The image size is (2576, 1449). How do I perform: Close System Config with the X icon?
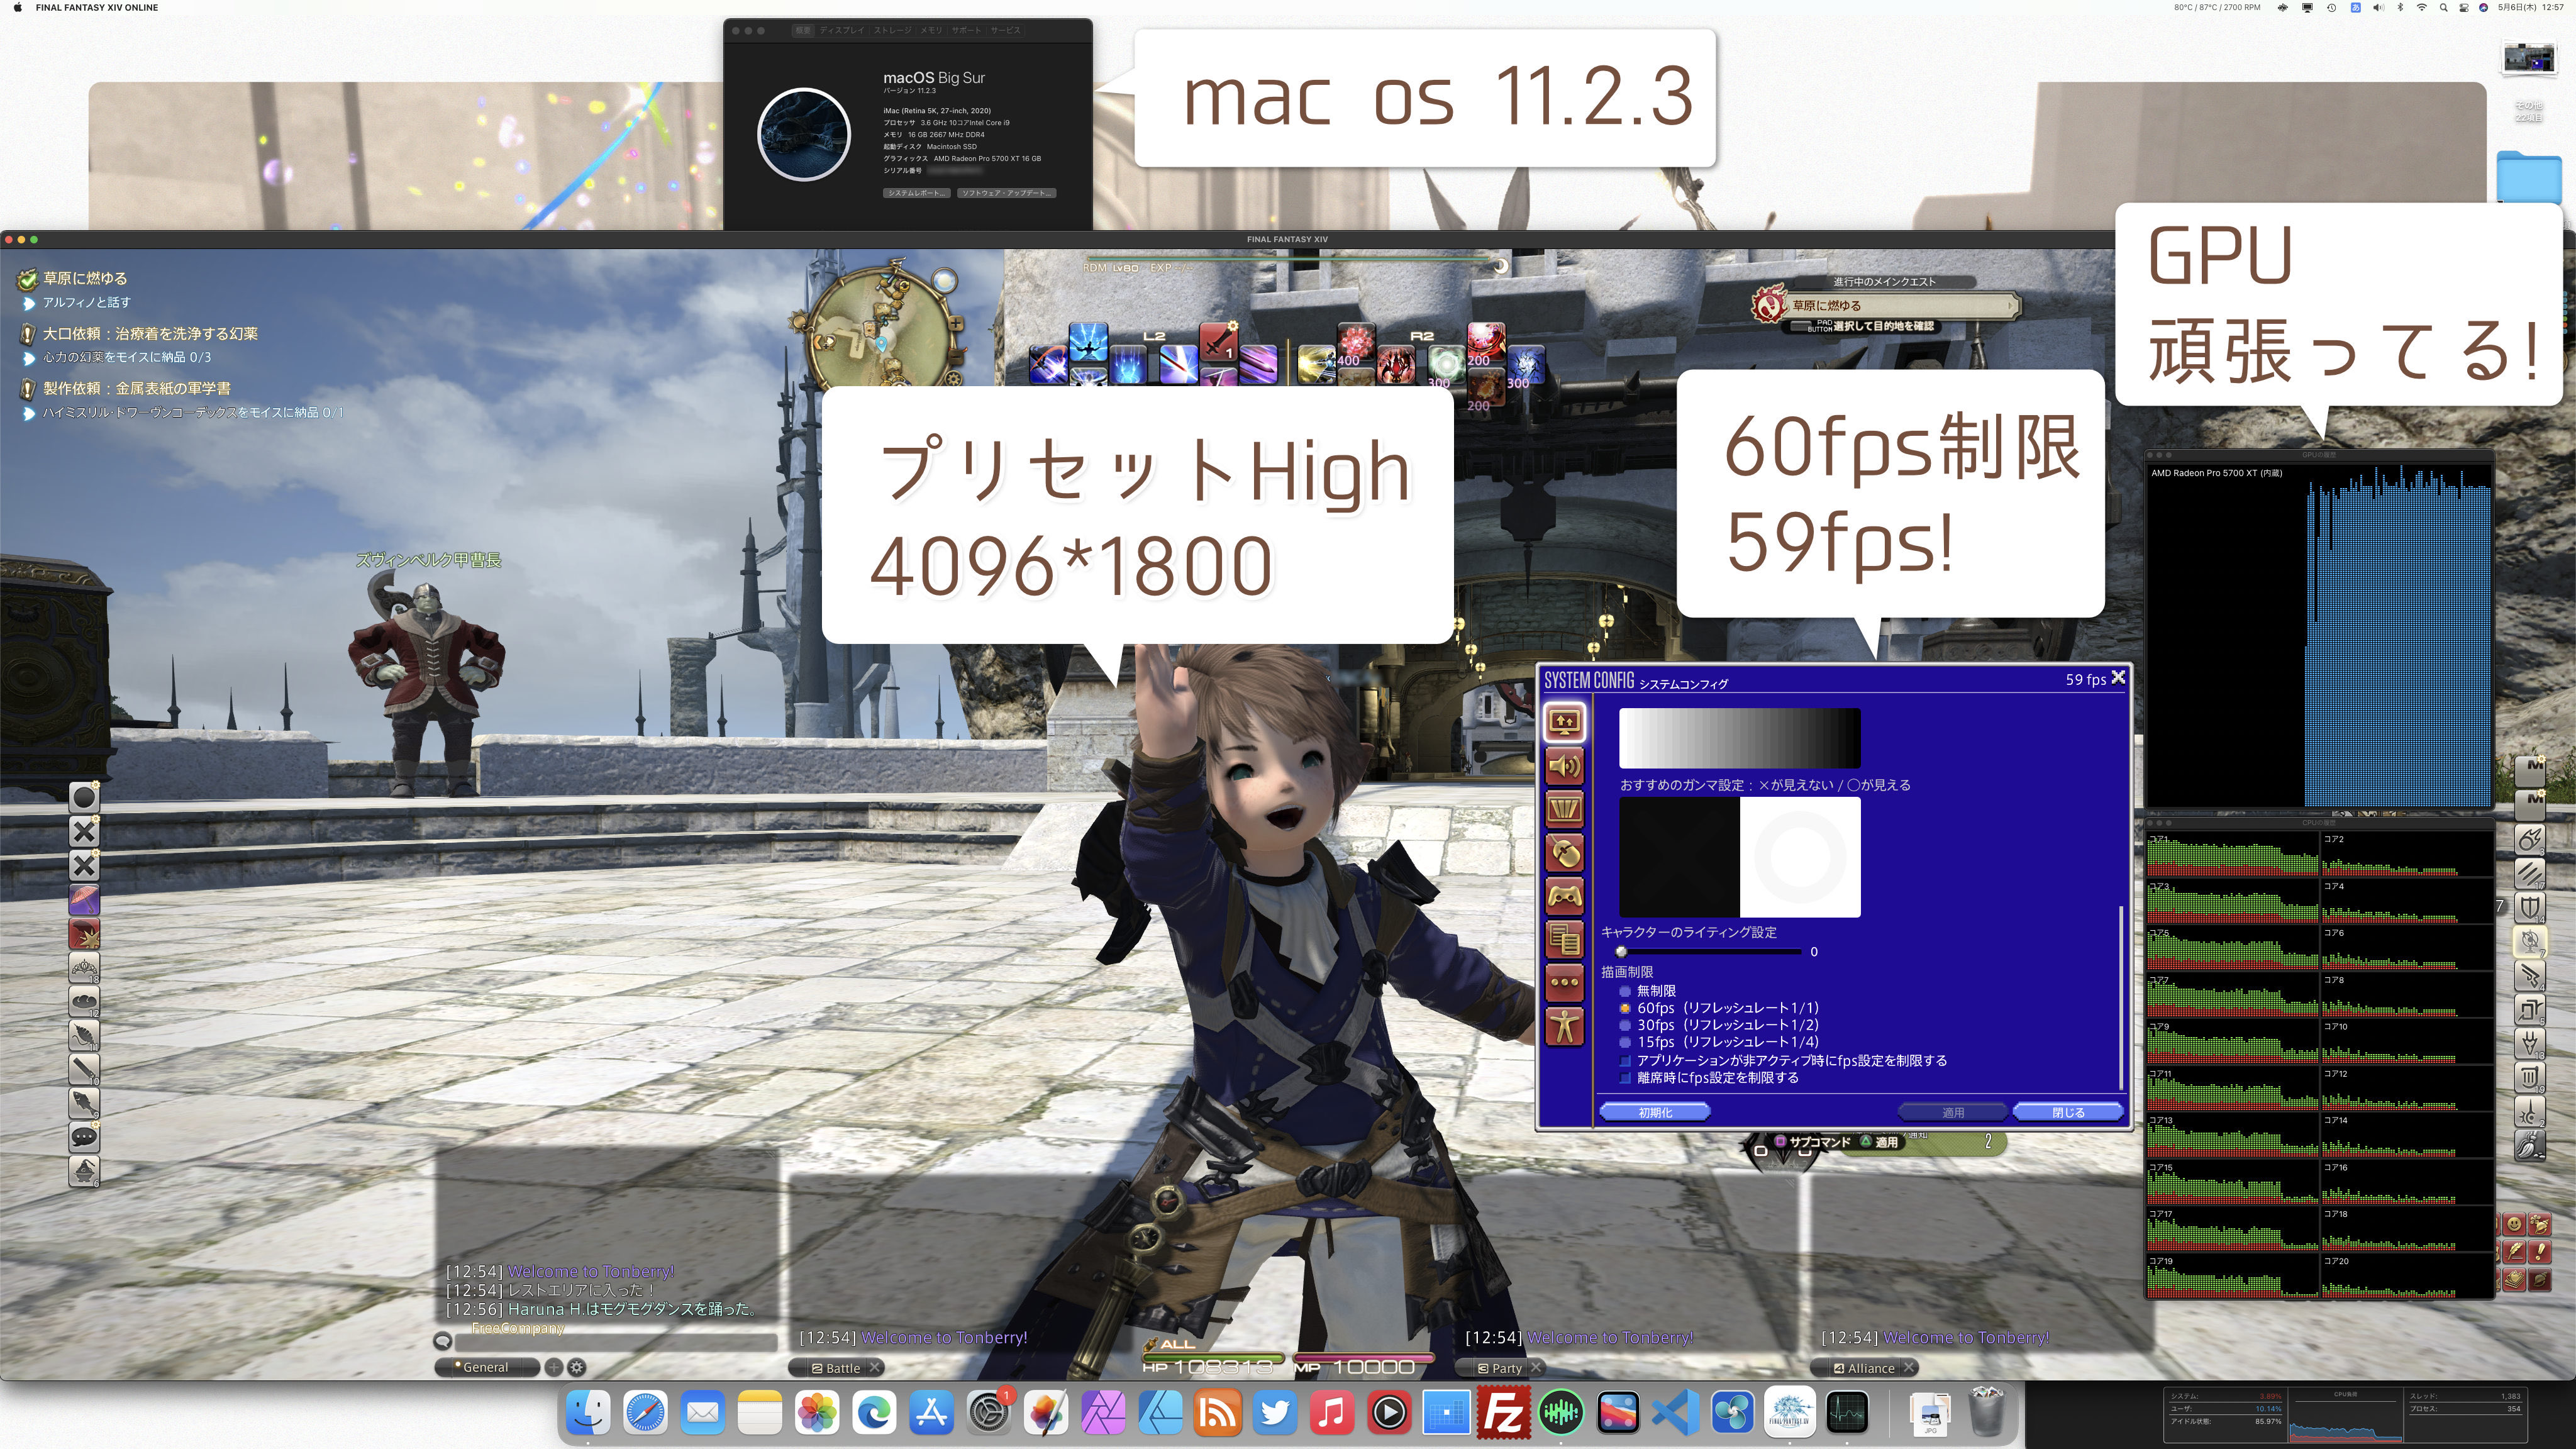[2117, 678]
